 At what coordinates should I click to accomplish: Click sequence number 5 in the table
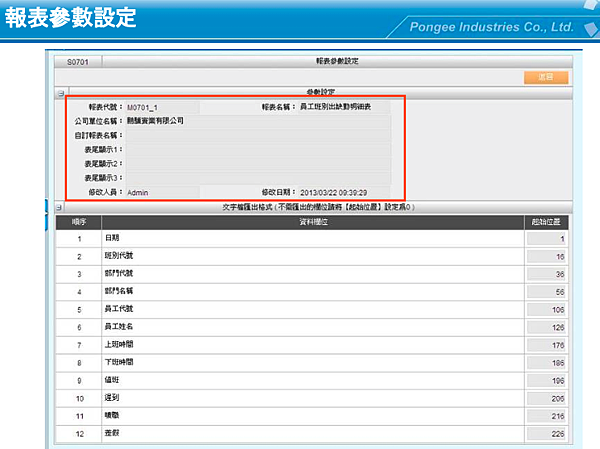(x=79, y=310)
